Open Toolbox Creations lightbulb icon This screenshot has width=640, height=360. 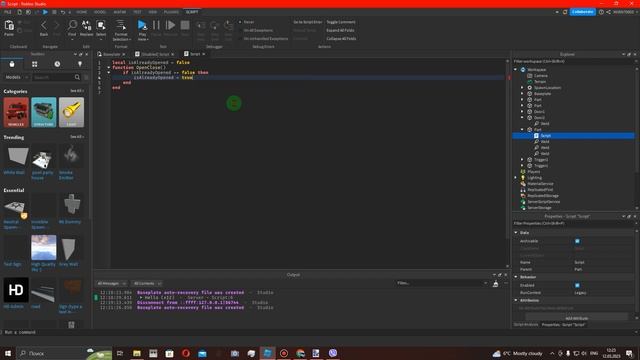[80, 64]
